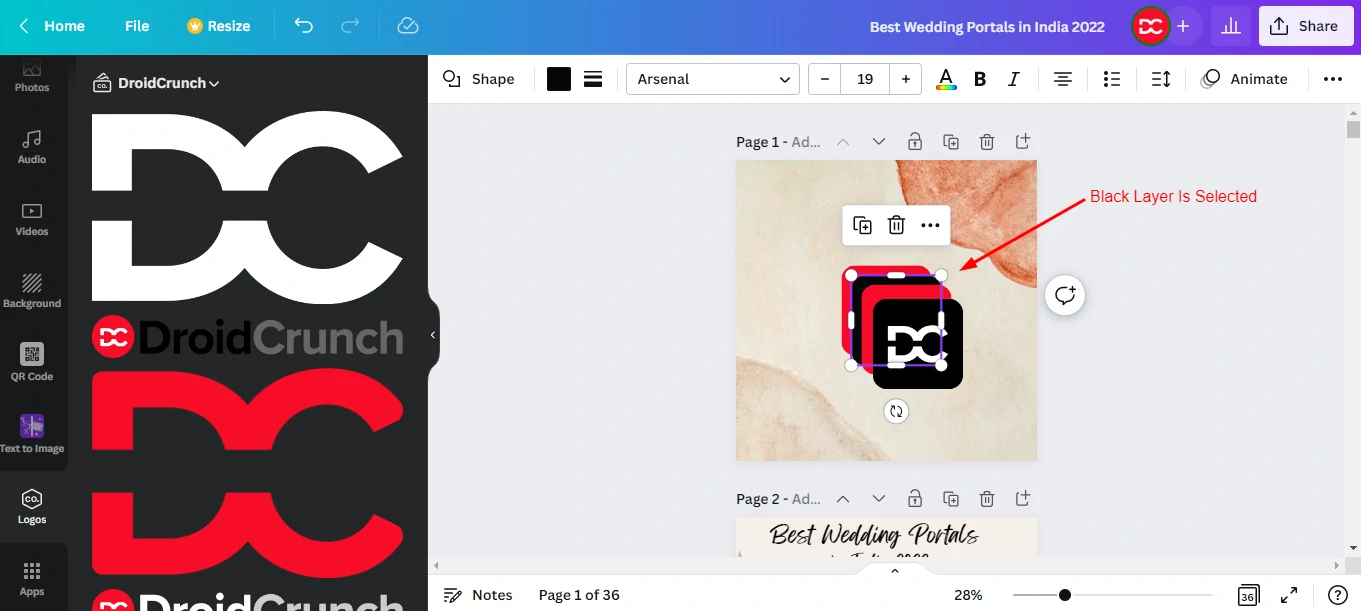Apply bulleted list formatting
1361x611 pixels.
(x=1111, y=79)
